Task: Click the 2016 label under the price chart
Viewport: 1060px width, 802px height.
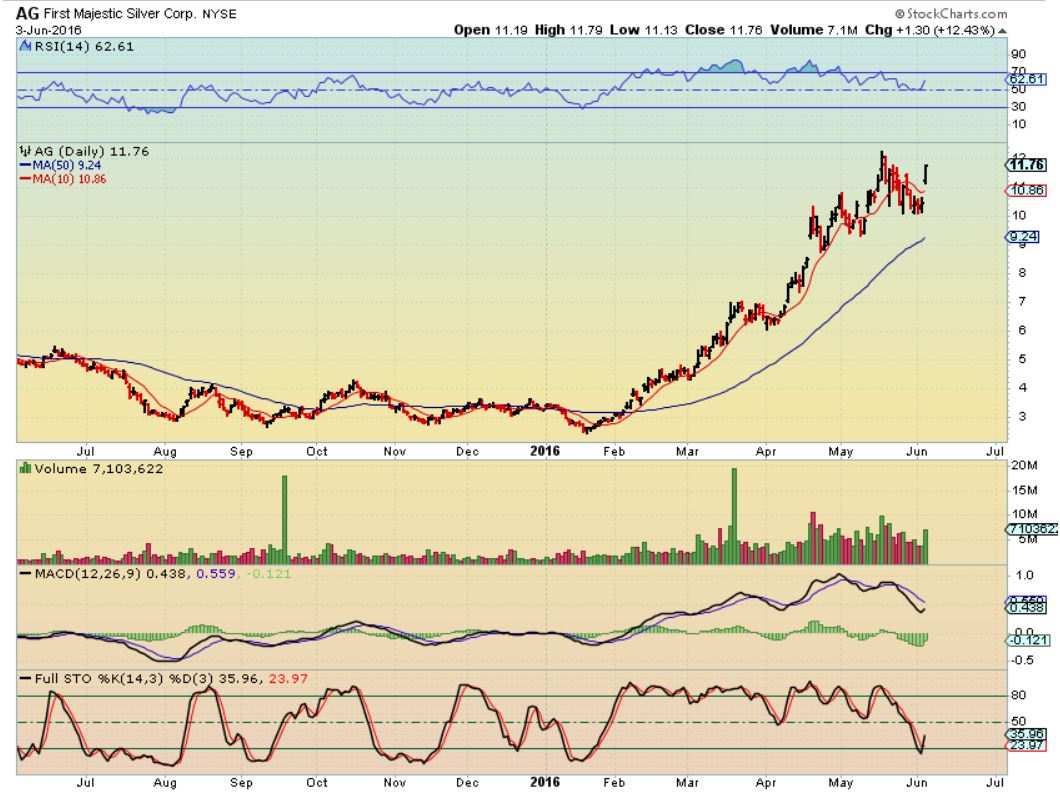Action: pos(544,451)
